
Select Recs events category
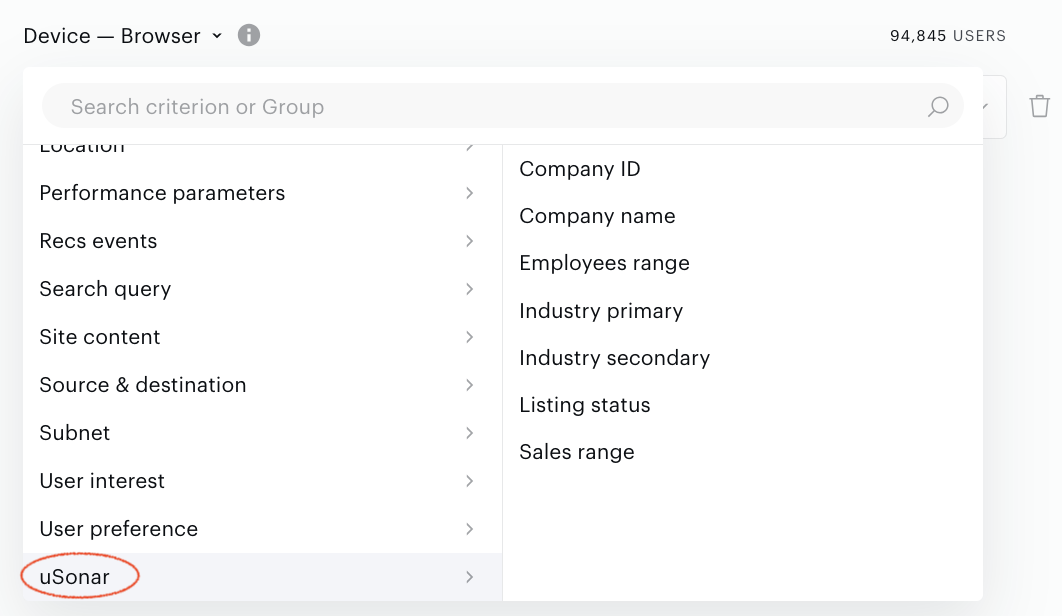(263, 241)
